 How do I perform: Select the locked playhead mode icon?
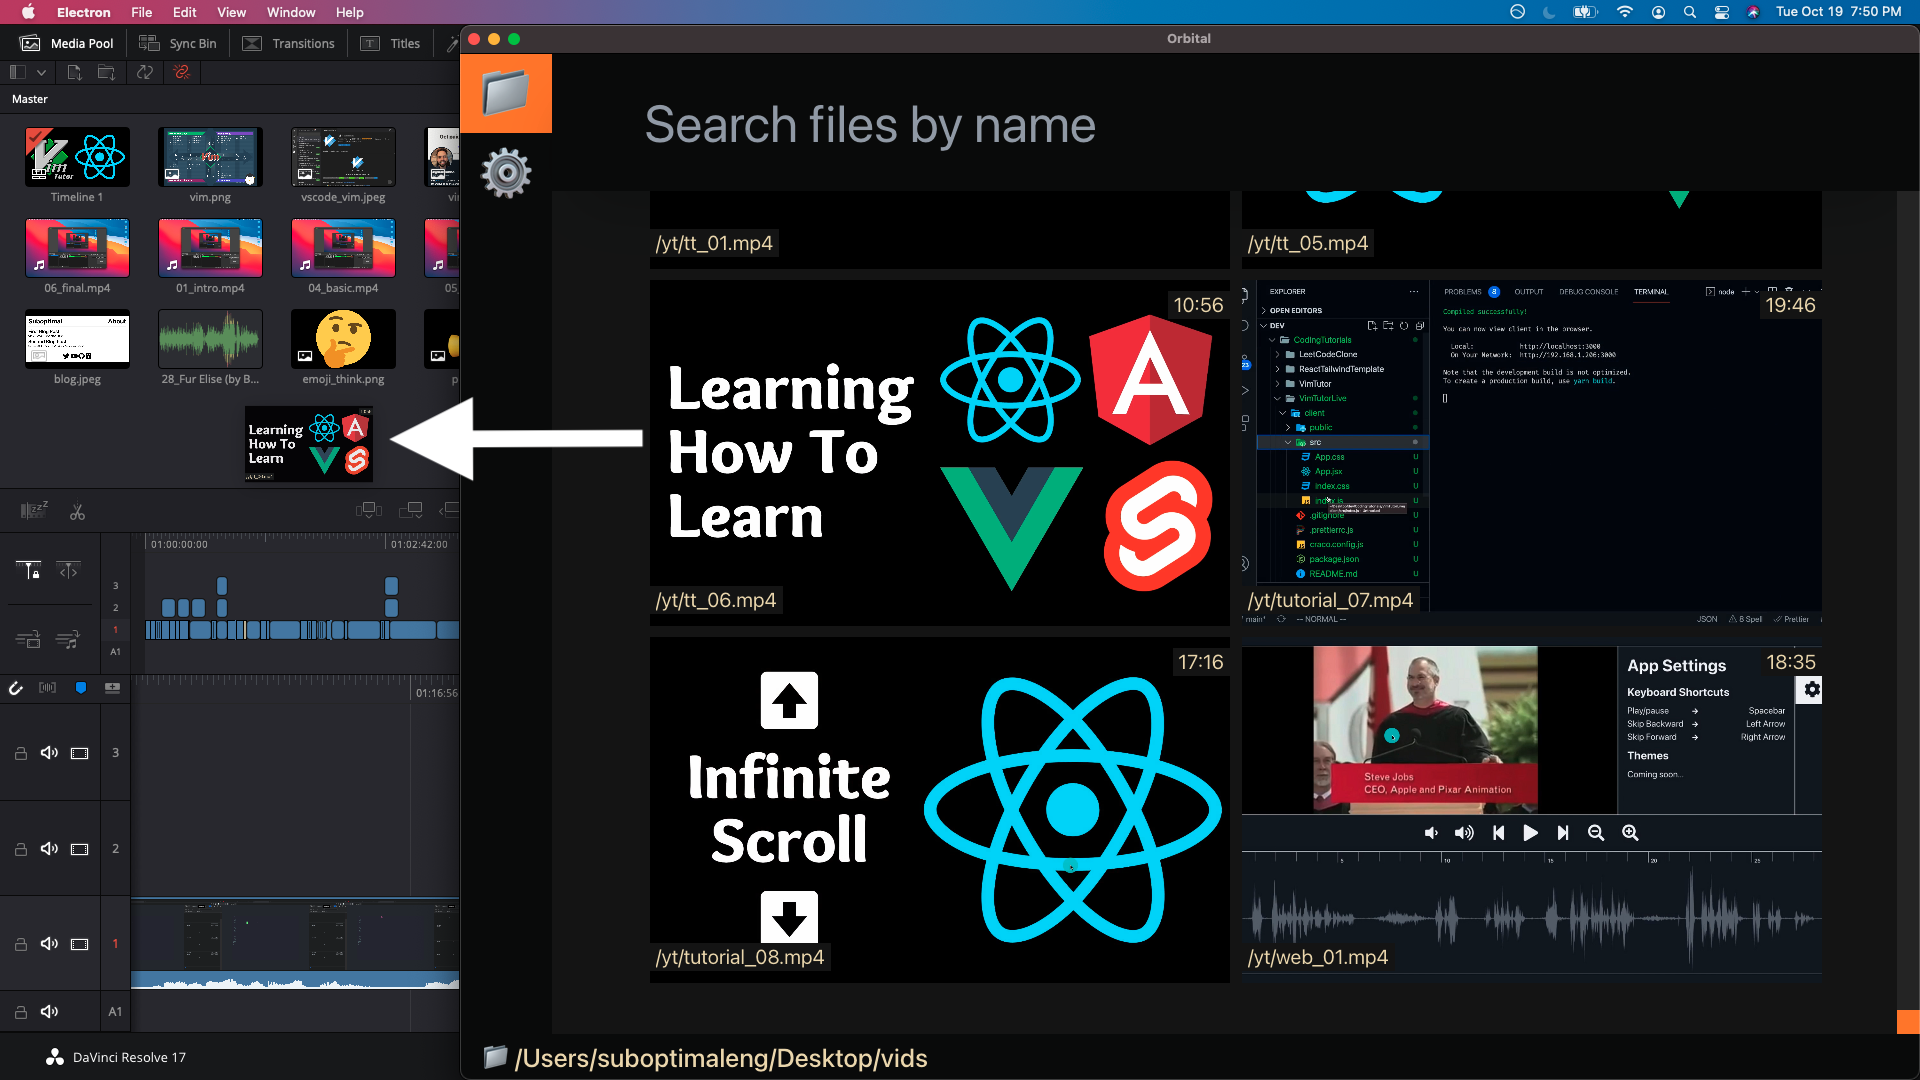[28, 570]
